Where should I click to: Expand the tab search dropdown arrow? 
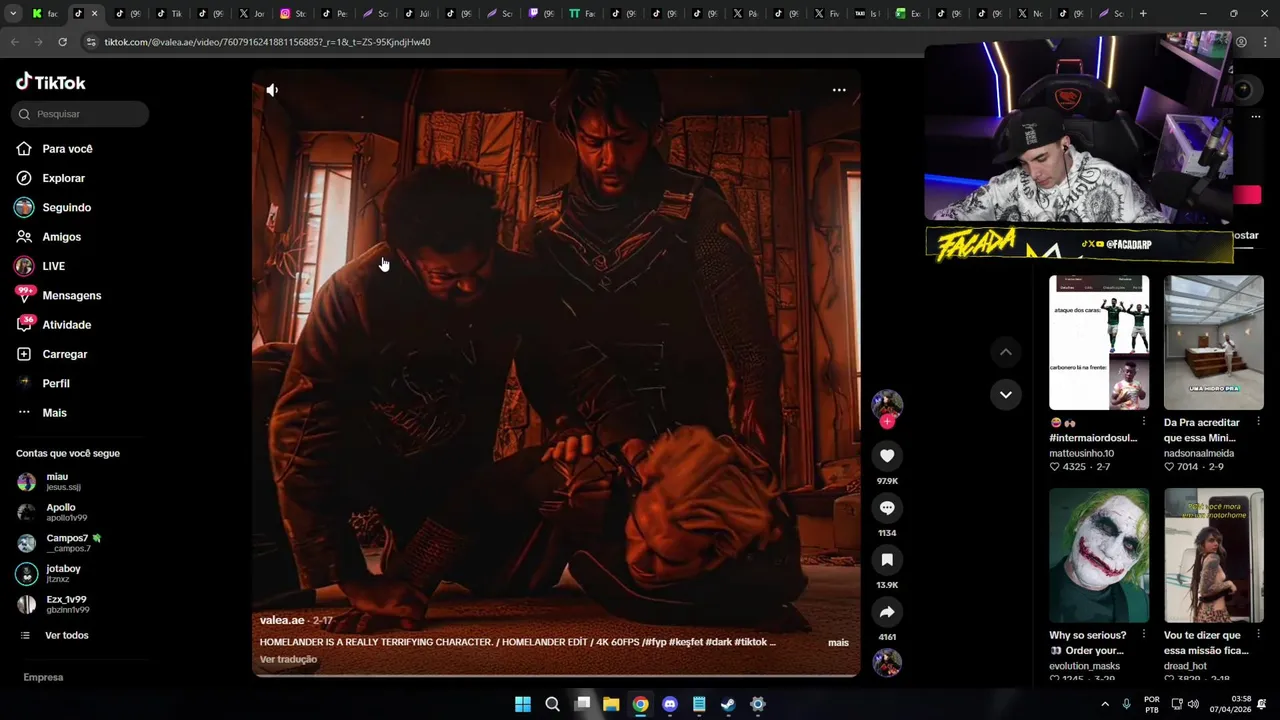[x=13, y=14]
